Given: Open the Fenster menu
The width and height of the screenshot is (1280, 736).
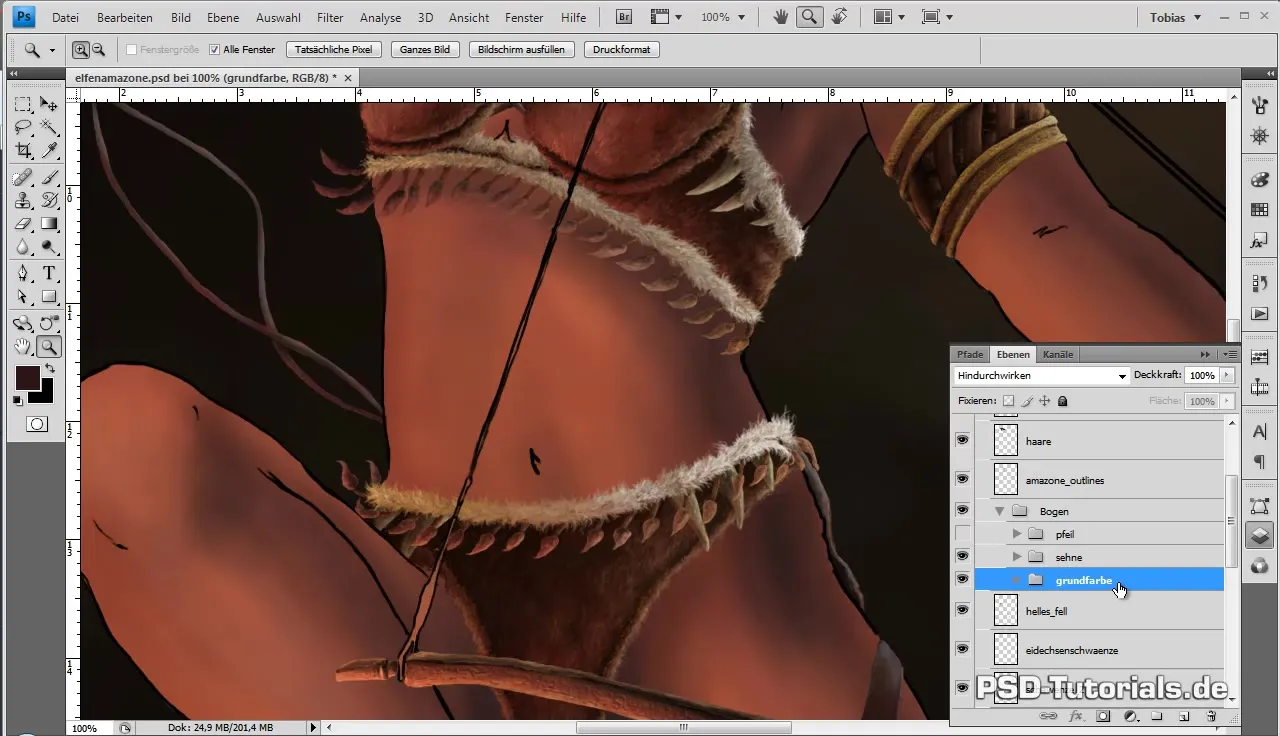Looking at the screenshot, I should 524,17.
